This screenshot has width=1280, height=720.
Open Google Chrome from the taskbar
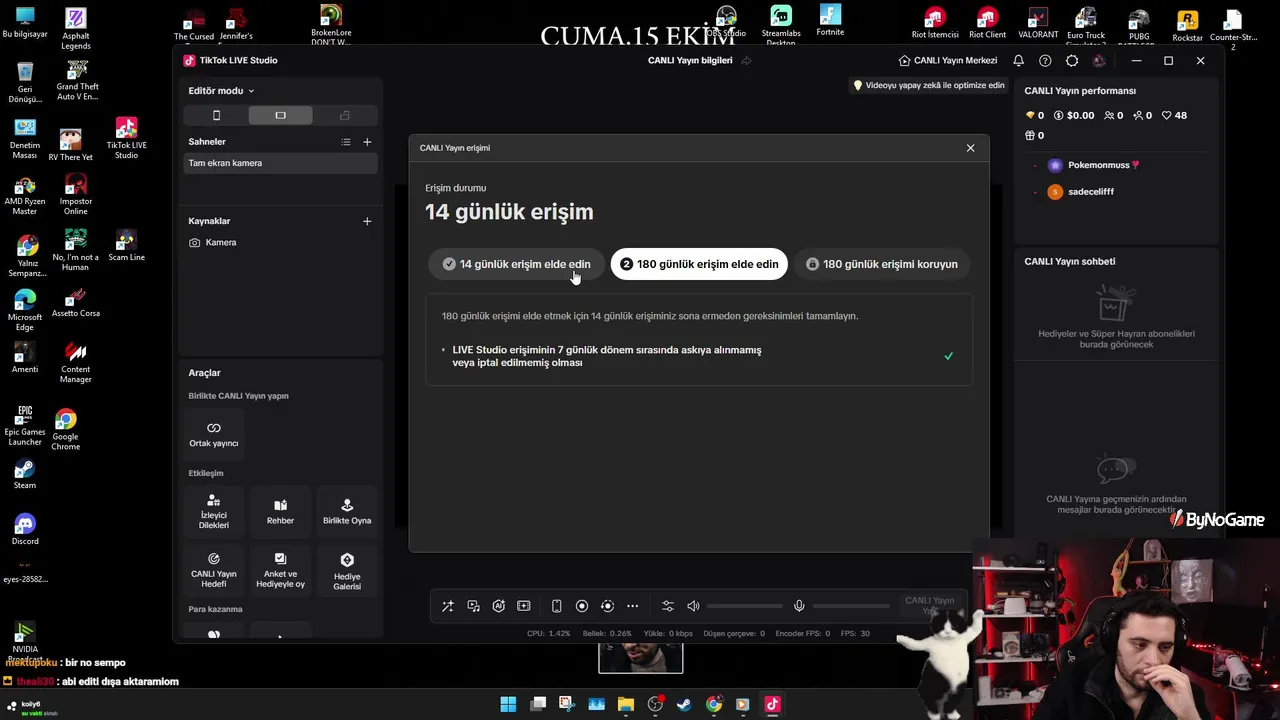pyautogui.click(x=713, y=704)
